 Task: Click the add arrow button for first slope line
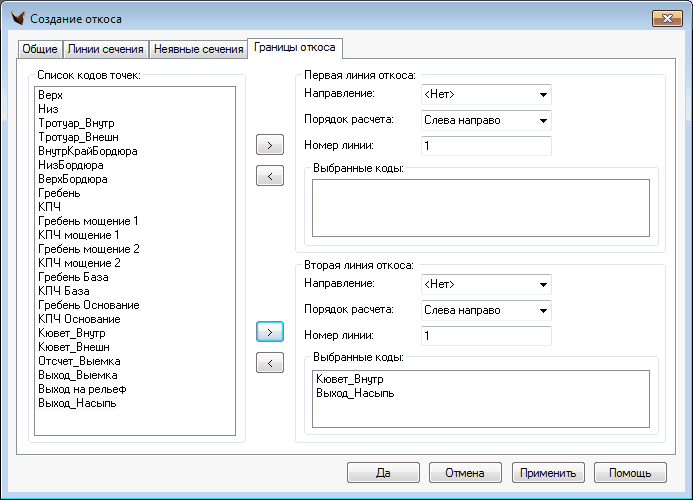270,145
